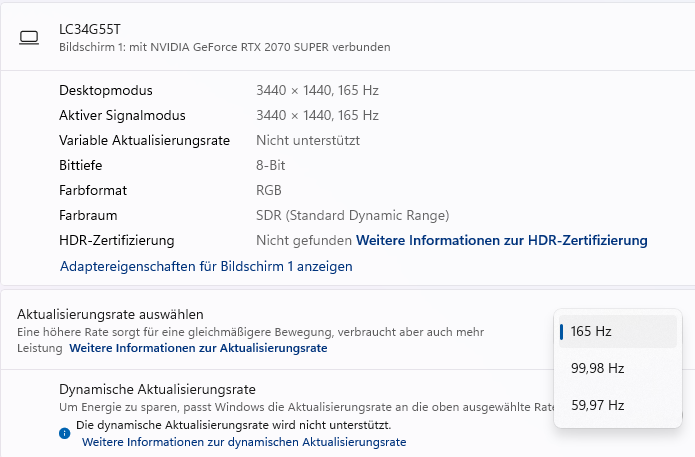
Task: Click the Variable Aktualisierungsrate label
Action: click(x=145, y=140)
